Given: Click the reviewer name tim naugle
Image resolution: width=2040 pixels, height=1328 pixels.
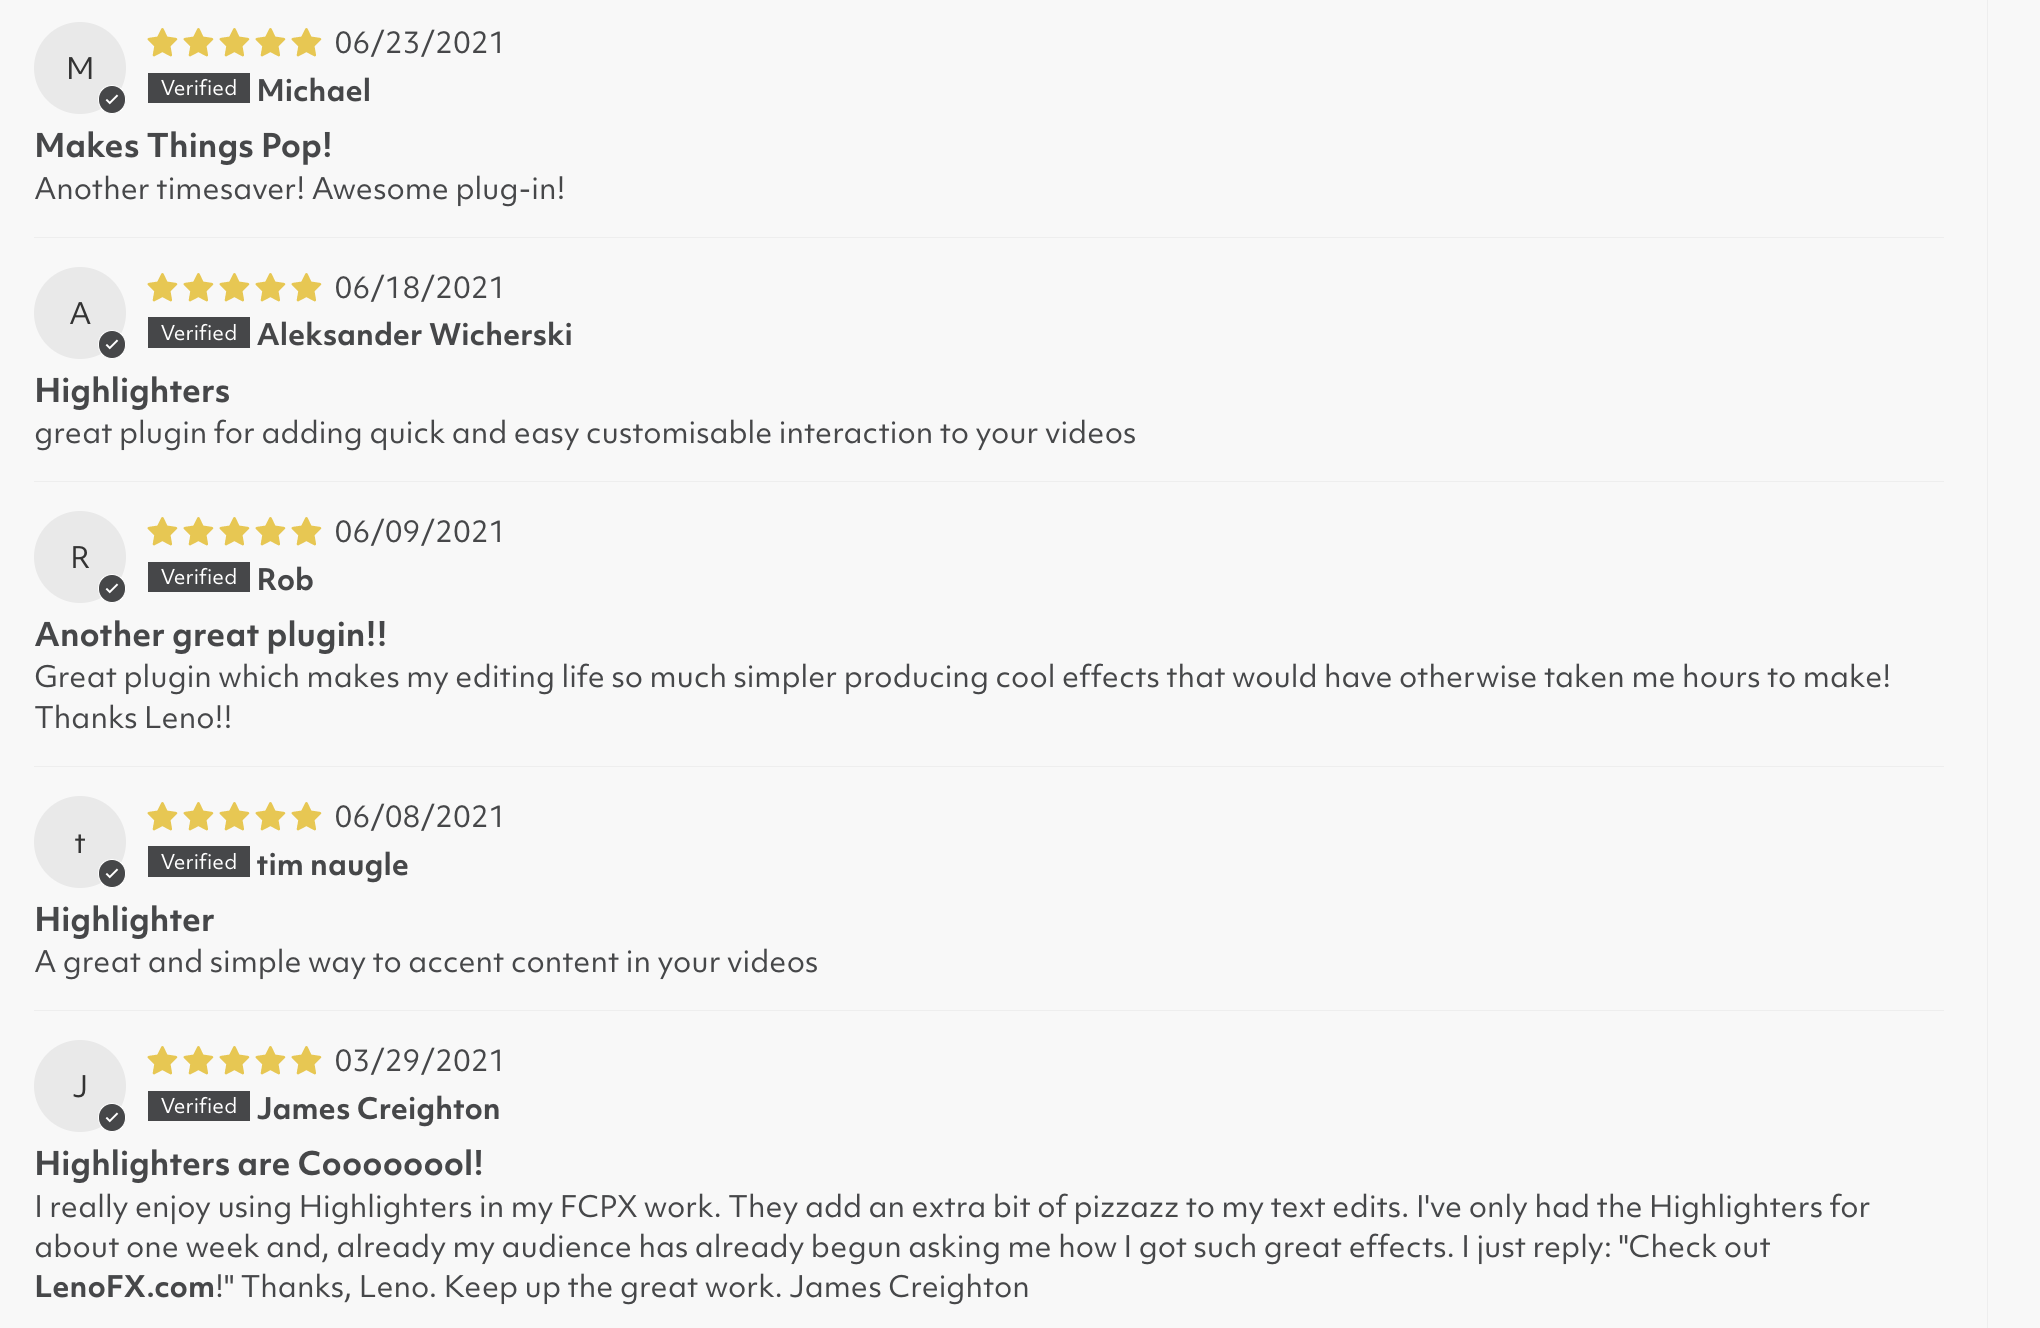Looking at the screenshot, I should pyautogui.click(x=332, y=864).
